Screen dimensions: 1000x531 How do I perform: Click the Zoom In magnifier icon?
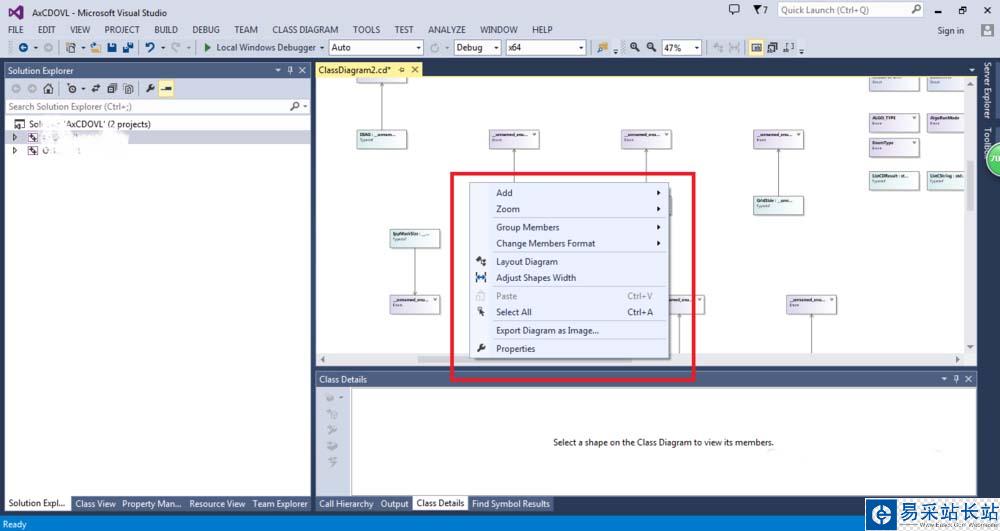(x=635, y=48)
